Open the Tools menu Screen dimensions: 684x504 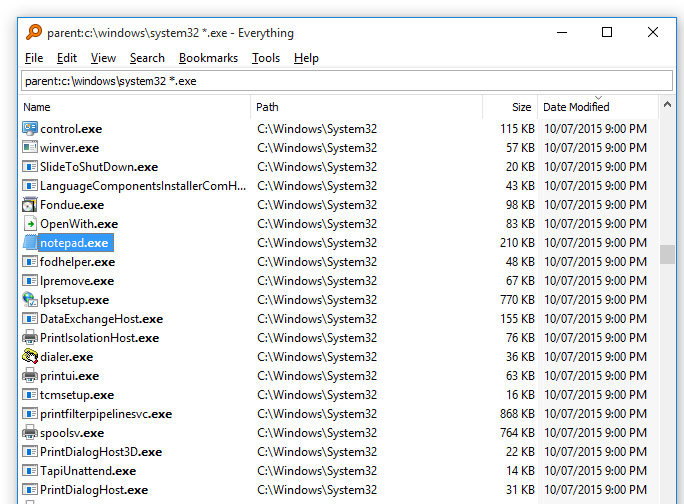(266, 58)
